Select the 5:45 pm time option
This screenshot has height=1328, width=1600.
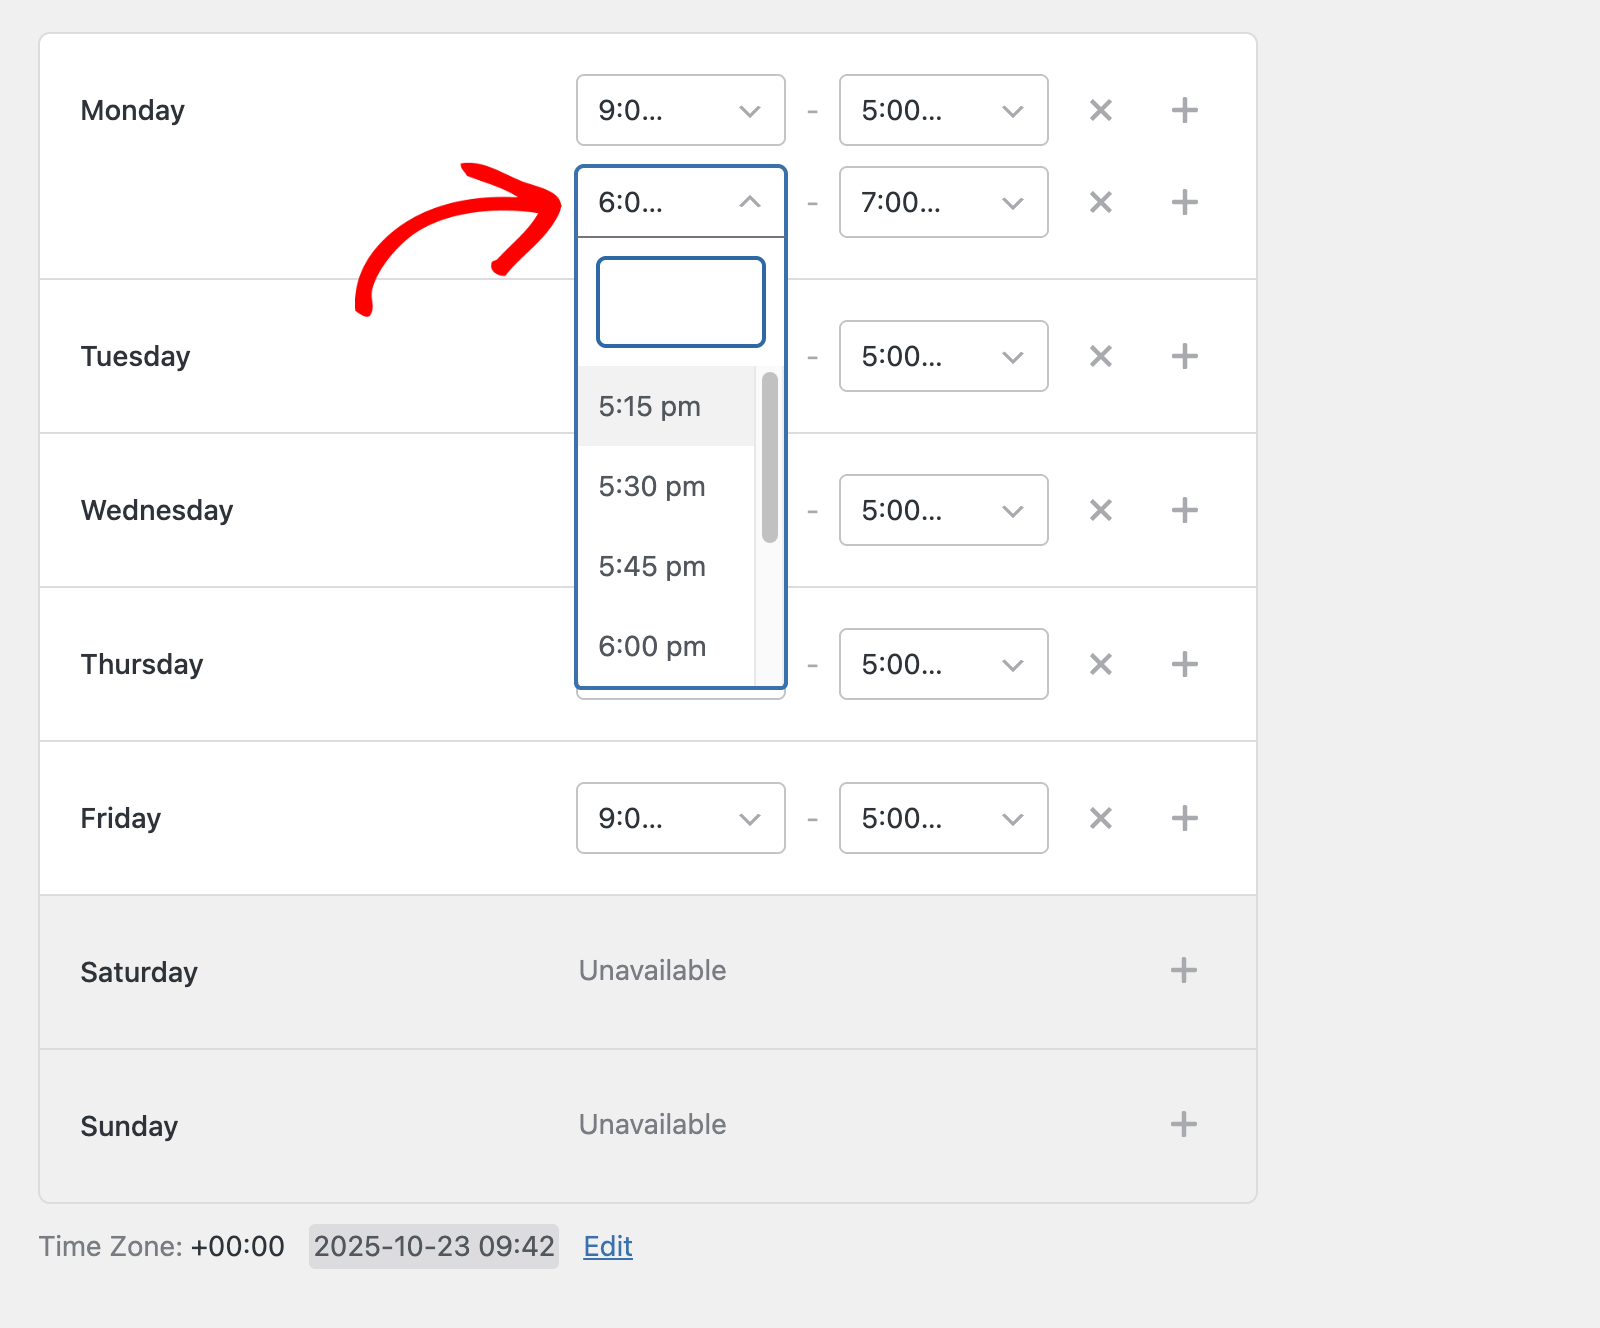point(652,566)
